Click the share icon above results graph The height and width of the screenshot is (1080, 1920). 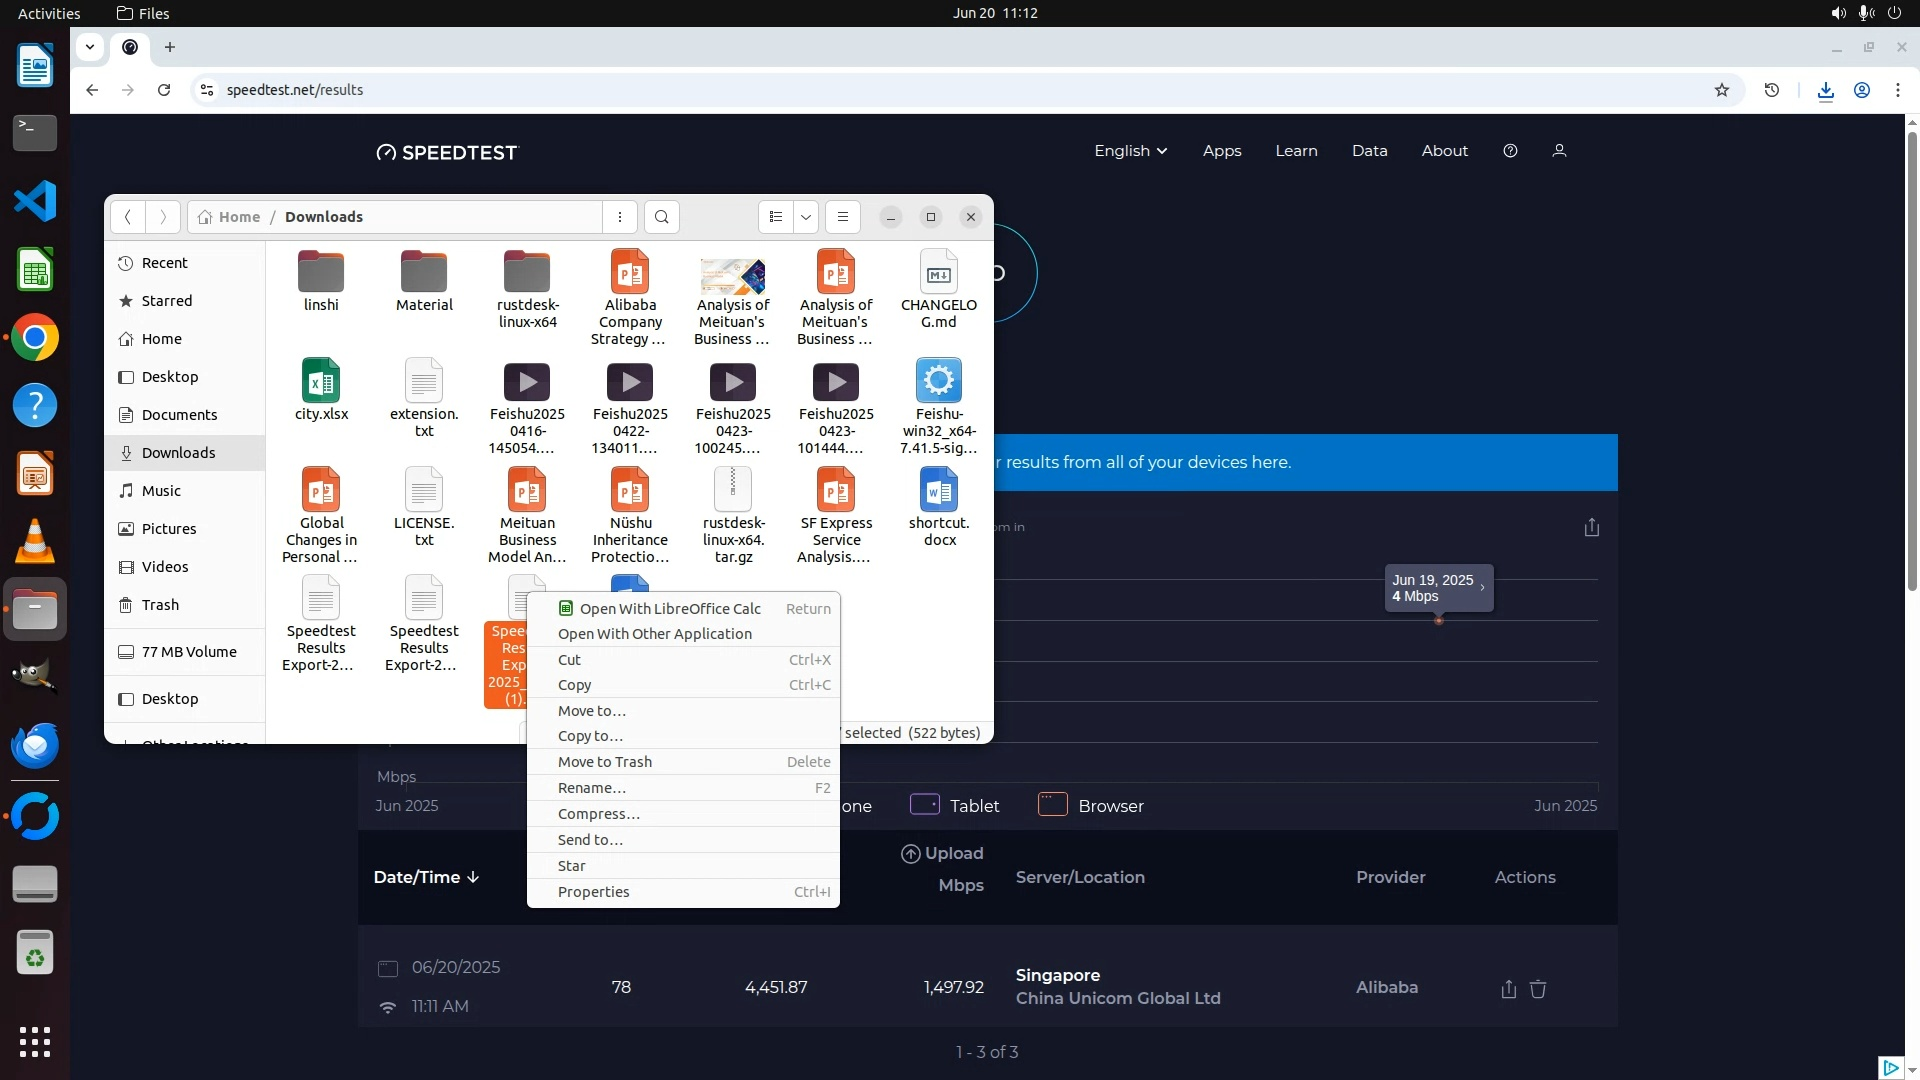[1592, 527]
